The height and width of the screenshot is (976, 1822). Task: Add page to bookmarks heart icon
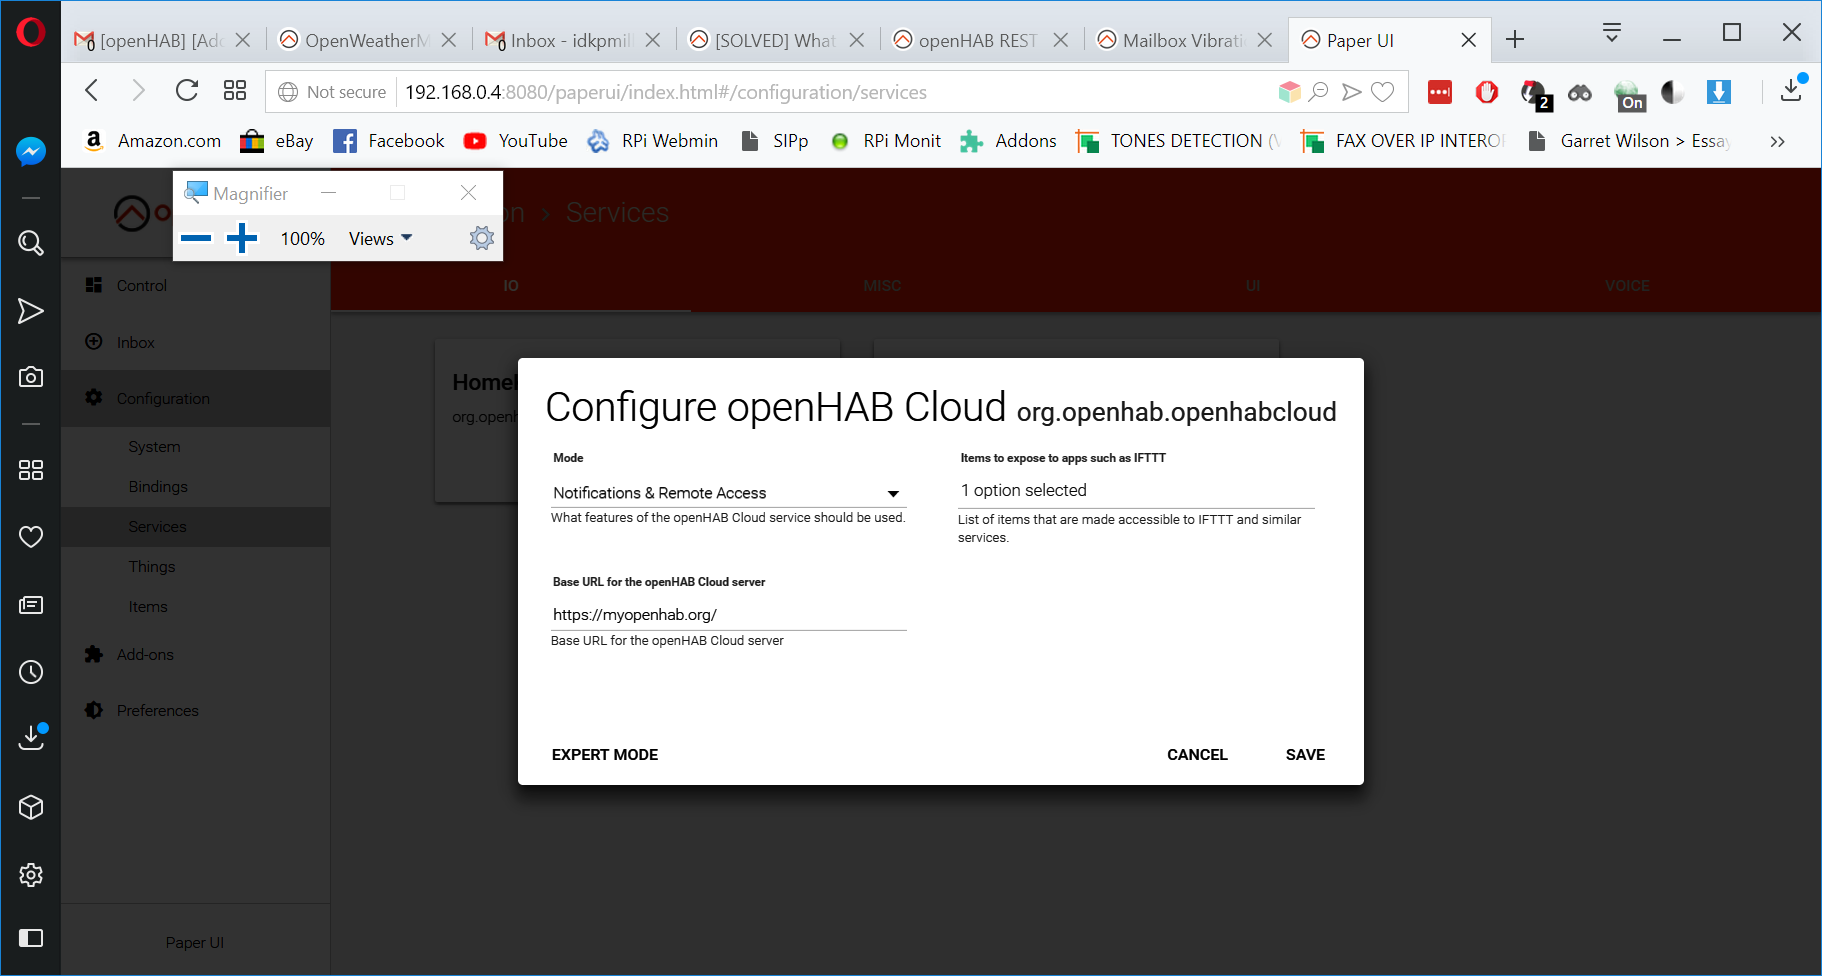point(1383,92)
